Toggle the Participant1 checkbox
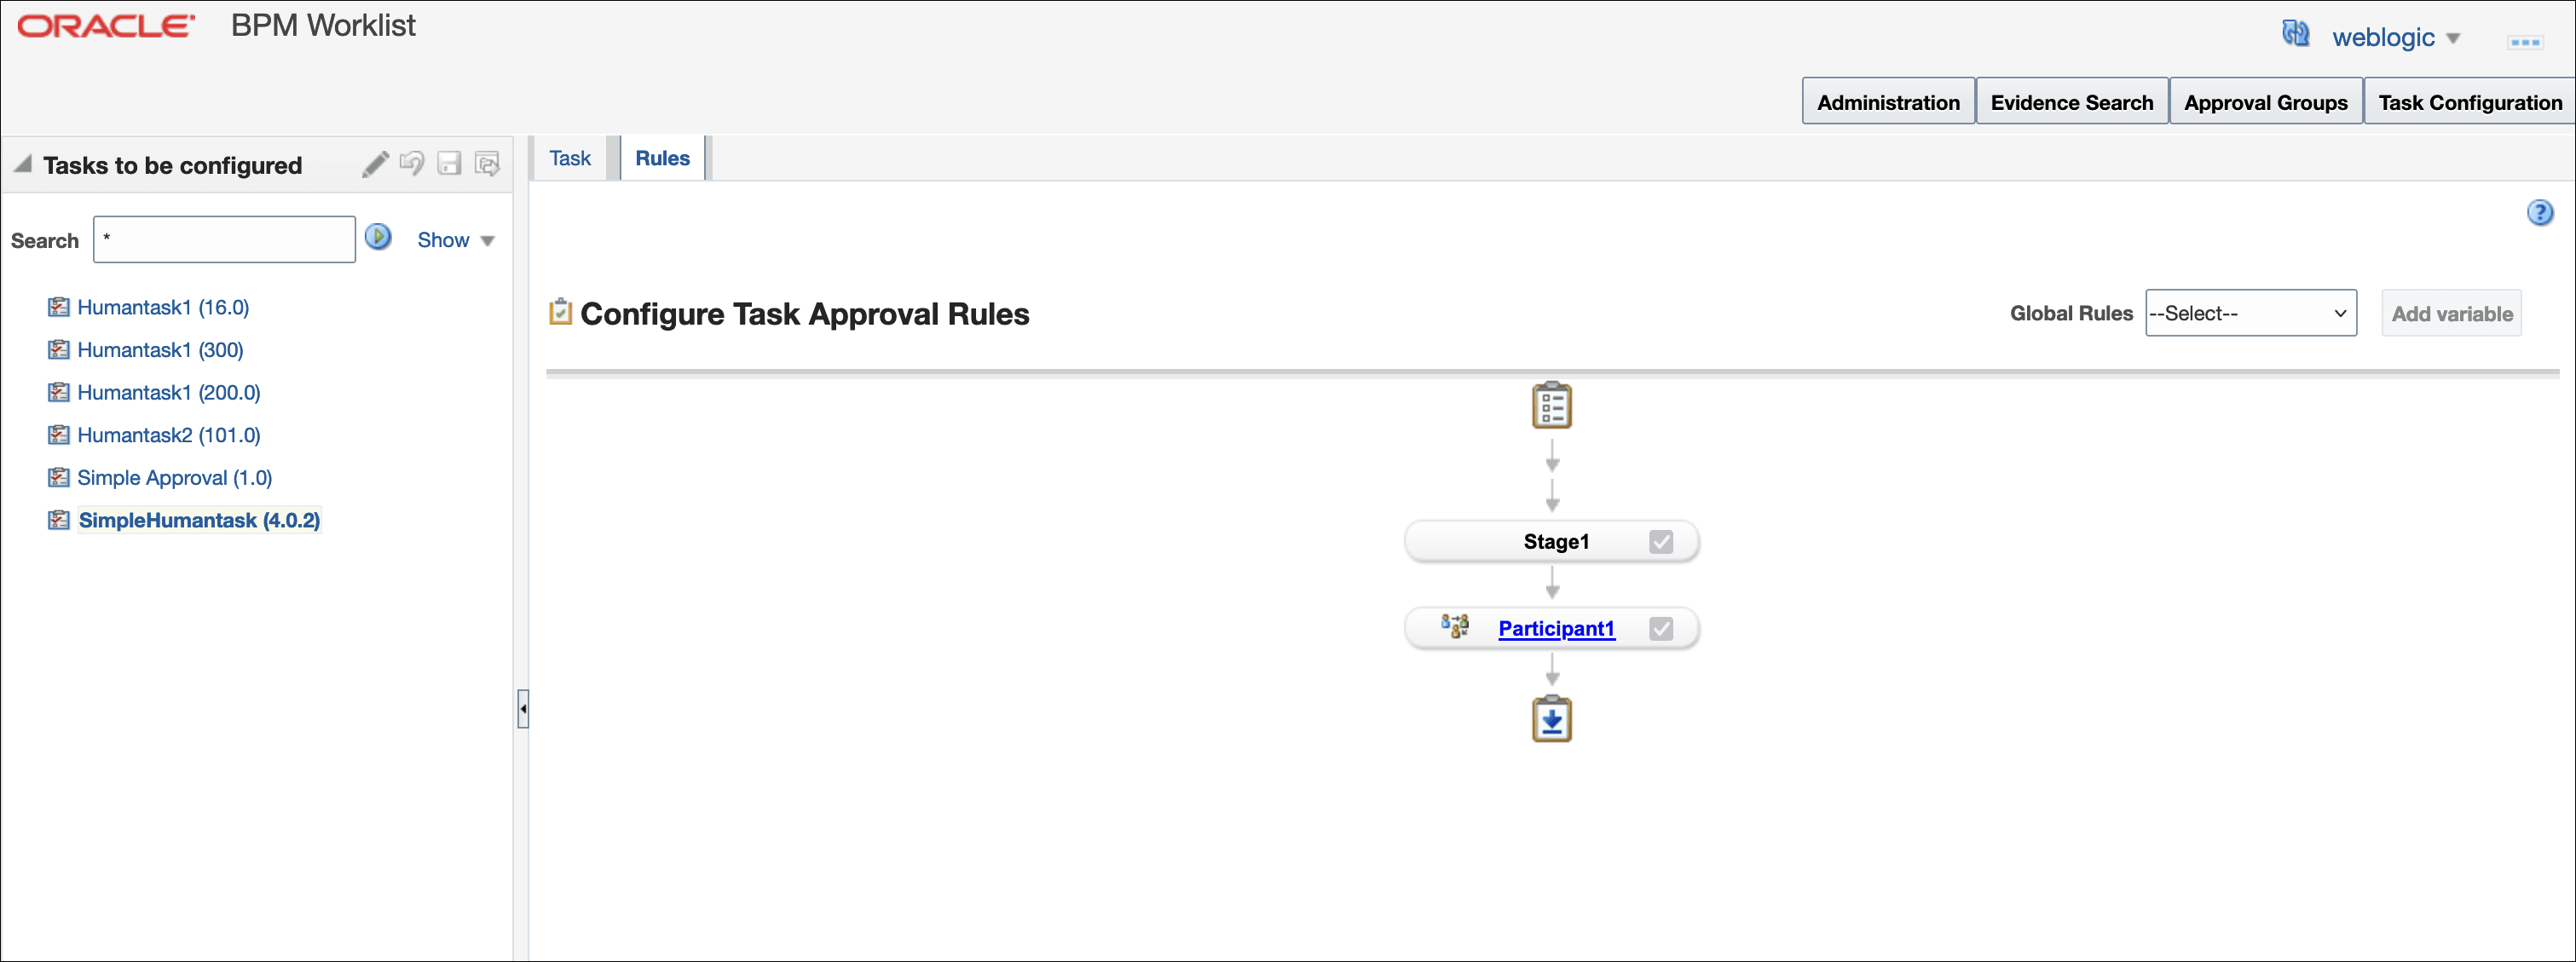 click(1661, 629)
